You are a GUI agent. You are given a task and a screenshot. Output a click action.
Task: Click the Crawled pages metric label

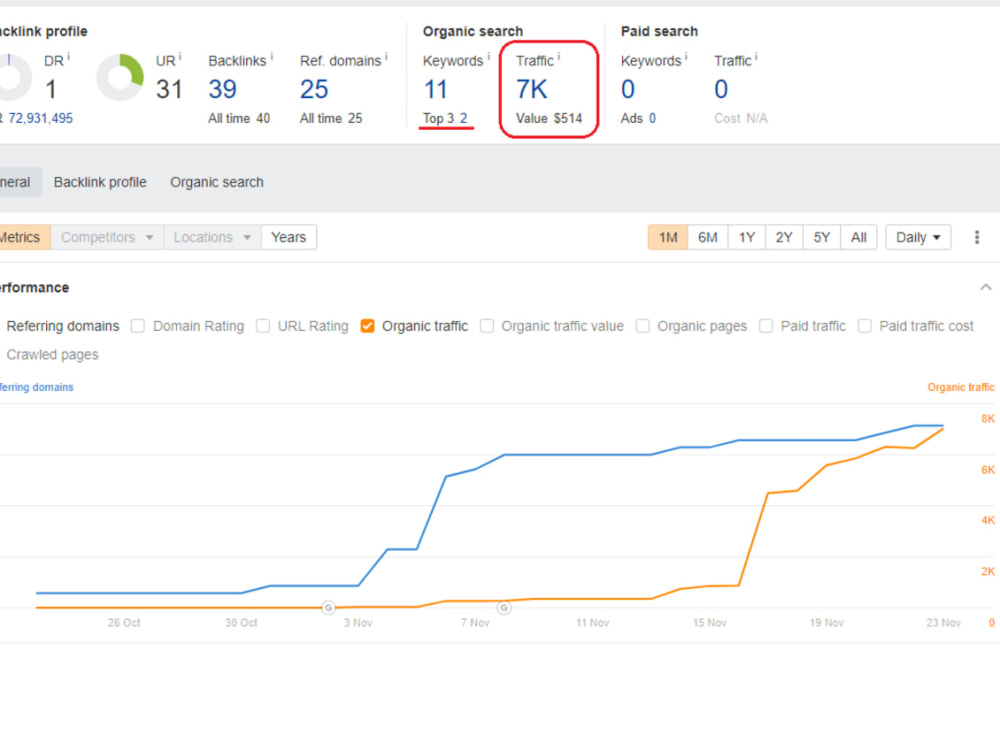52,355
